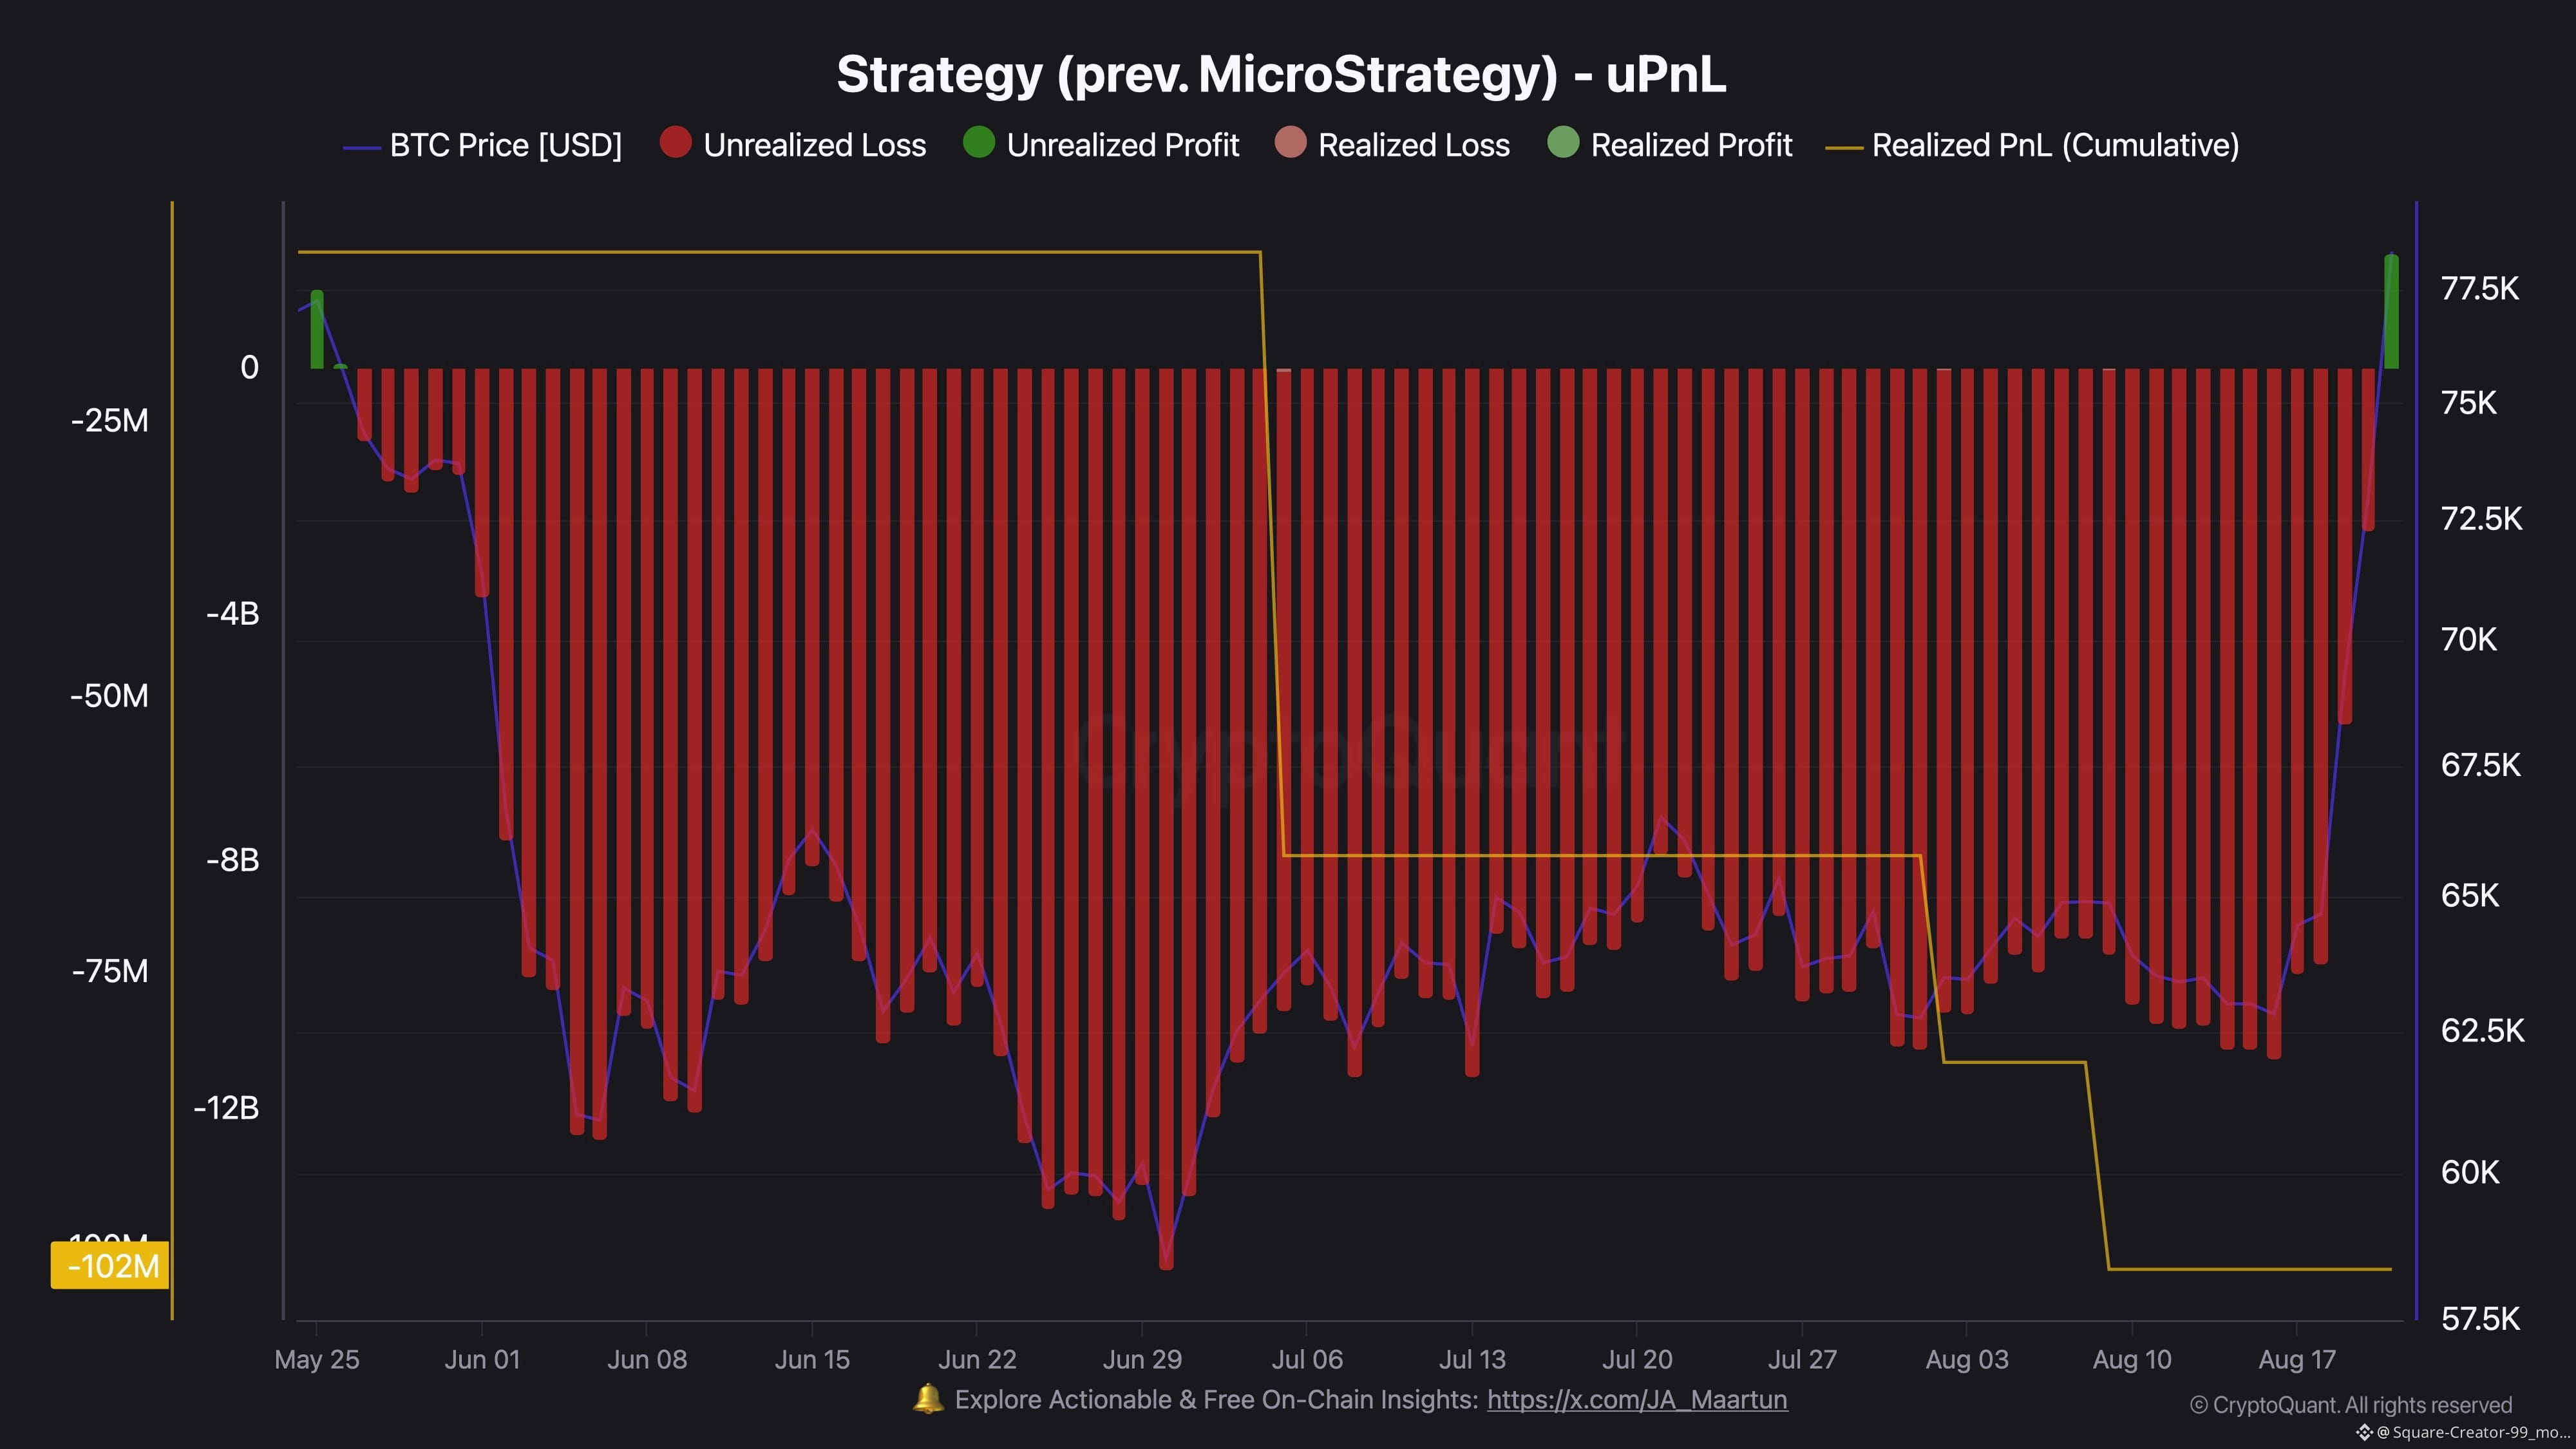Click the chart title Strategy (prev. MicroStrategy) - uPnL

click(x=1282, y=75)
